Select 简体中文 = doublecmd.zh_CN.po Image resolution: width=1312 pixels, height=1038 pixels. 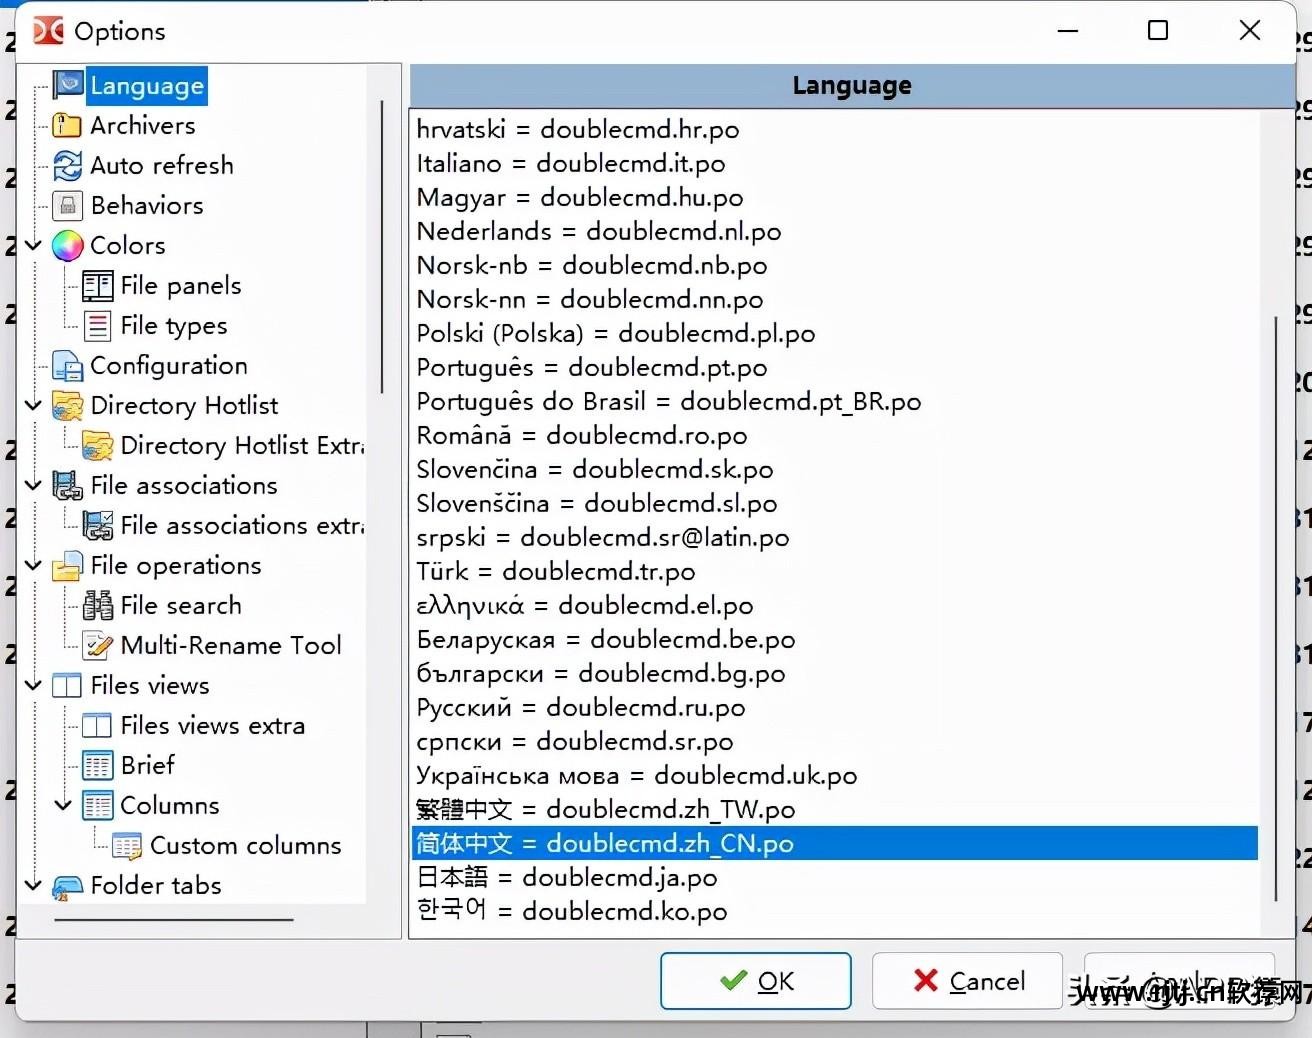[x=835, y=843]
